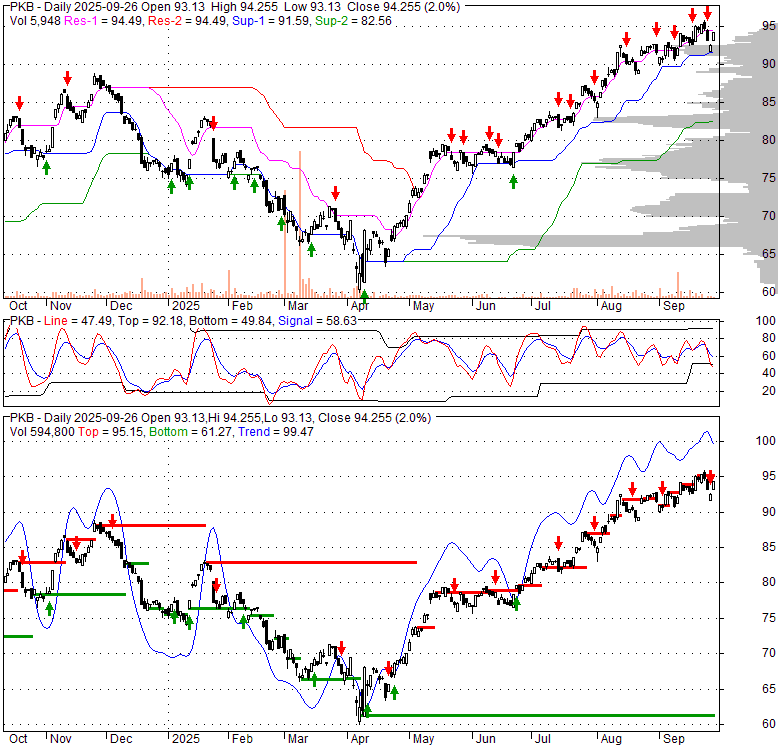Screen dimensions: 780x745
Task: Select the Mar label on the top chart axis
Action: coord(297,306)
